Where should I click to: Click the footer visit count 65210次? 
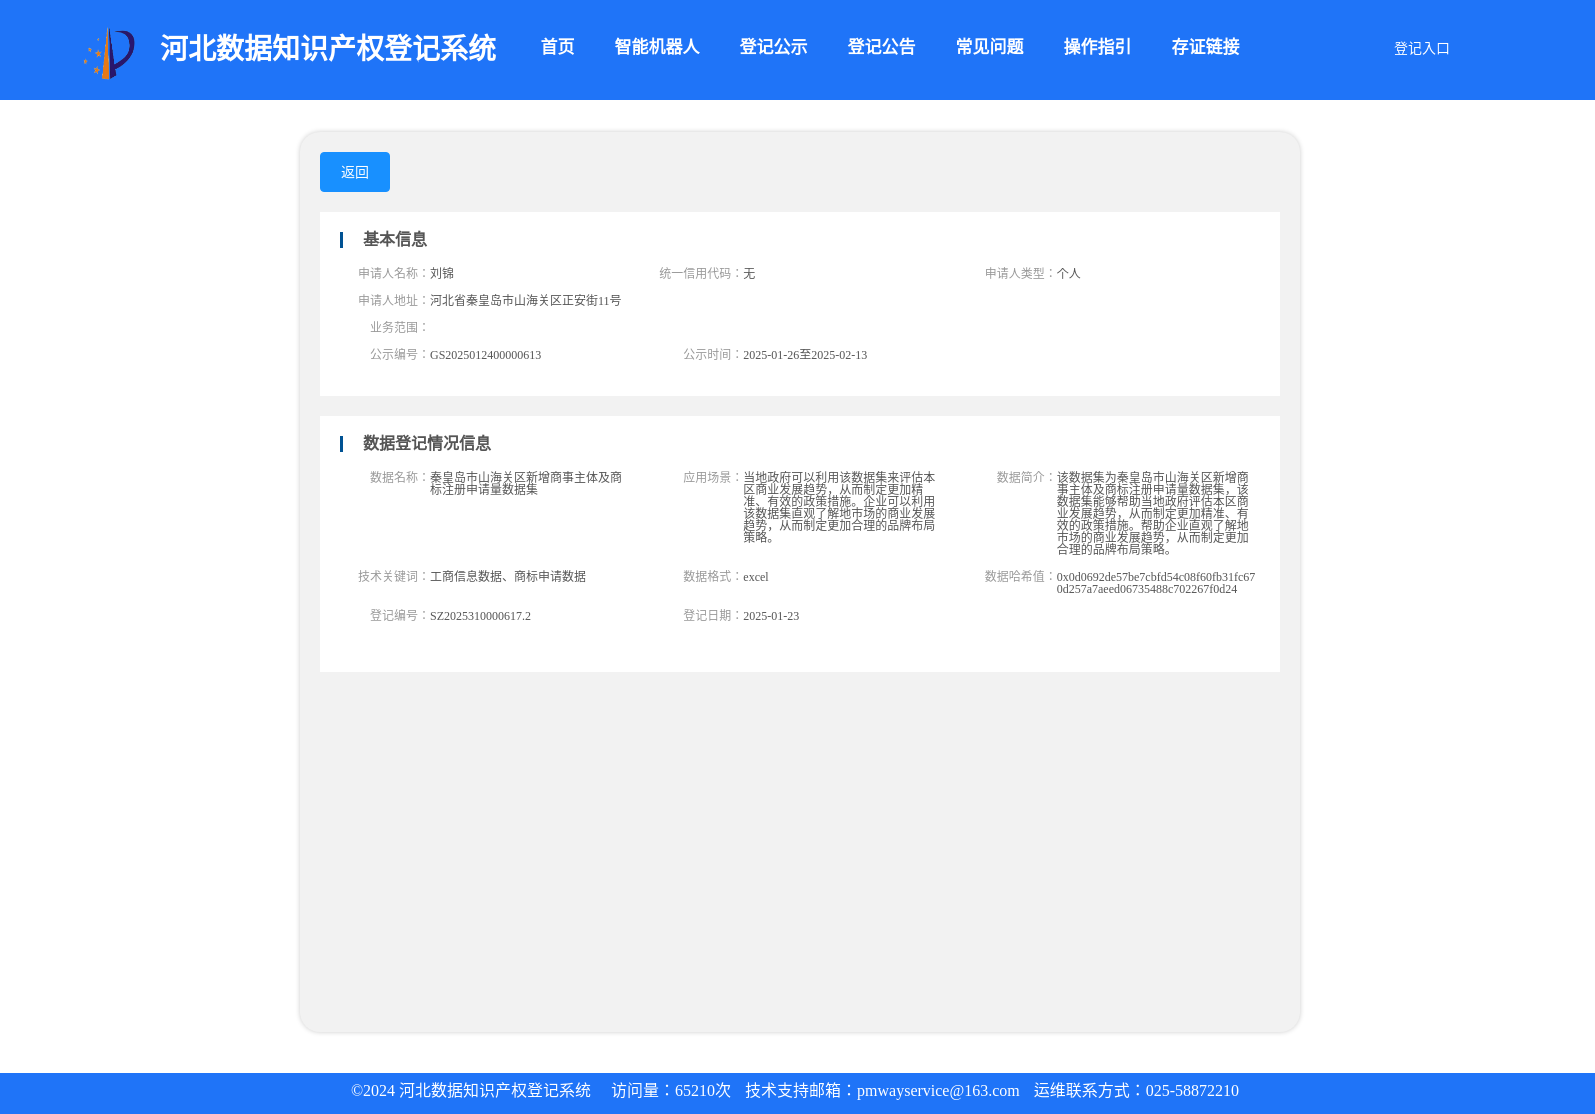[703, 1091]
